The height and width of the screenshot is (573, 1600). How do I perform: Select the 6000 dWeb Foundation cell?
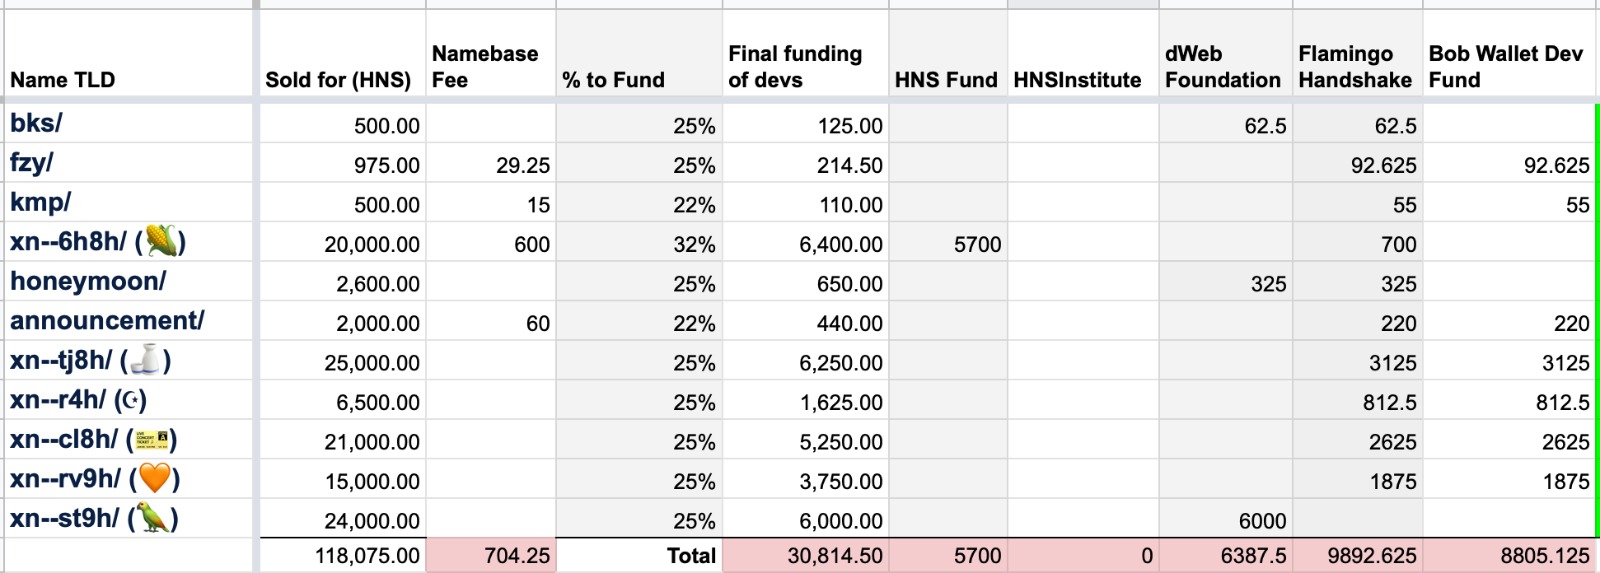pyautogui.click(x=1261, y=521)
